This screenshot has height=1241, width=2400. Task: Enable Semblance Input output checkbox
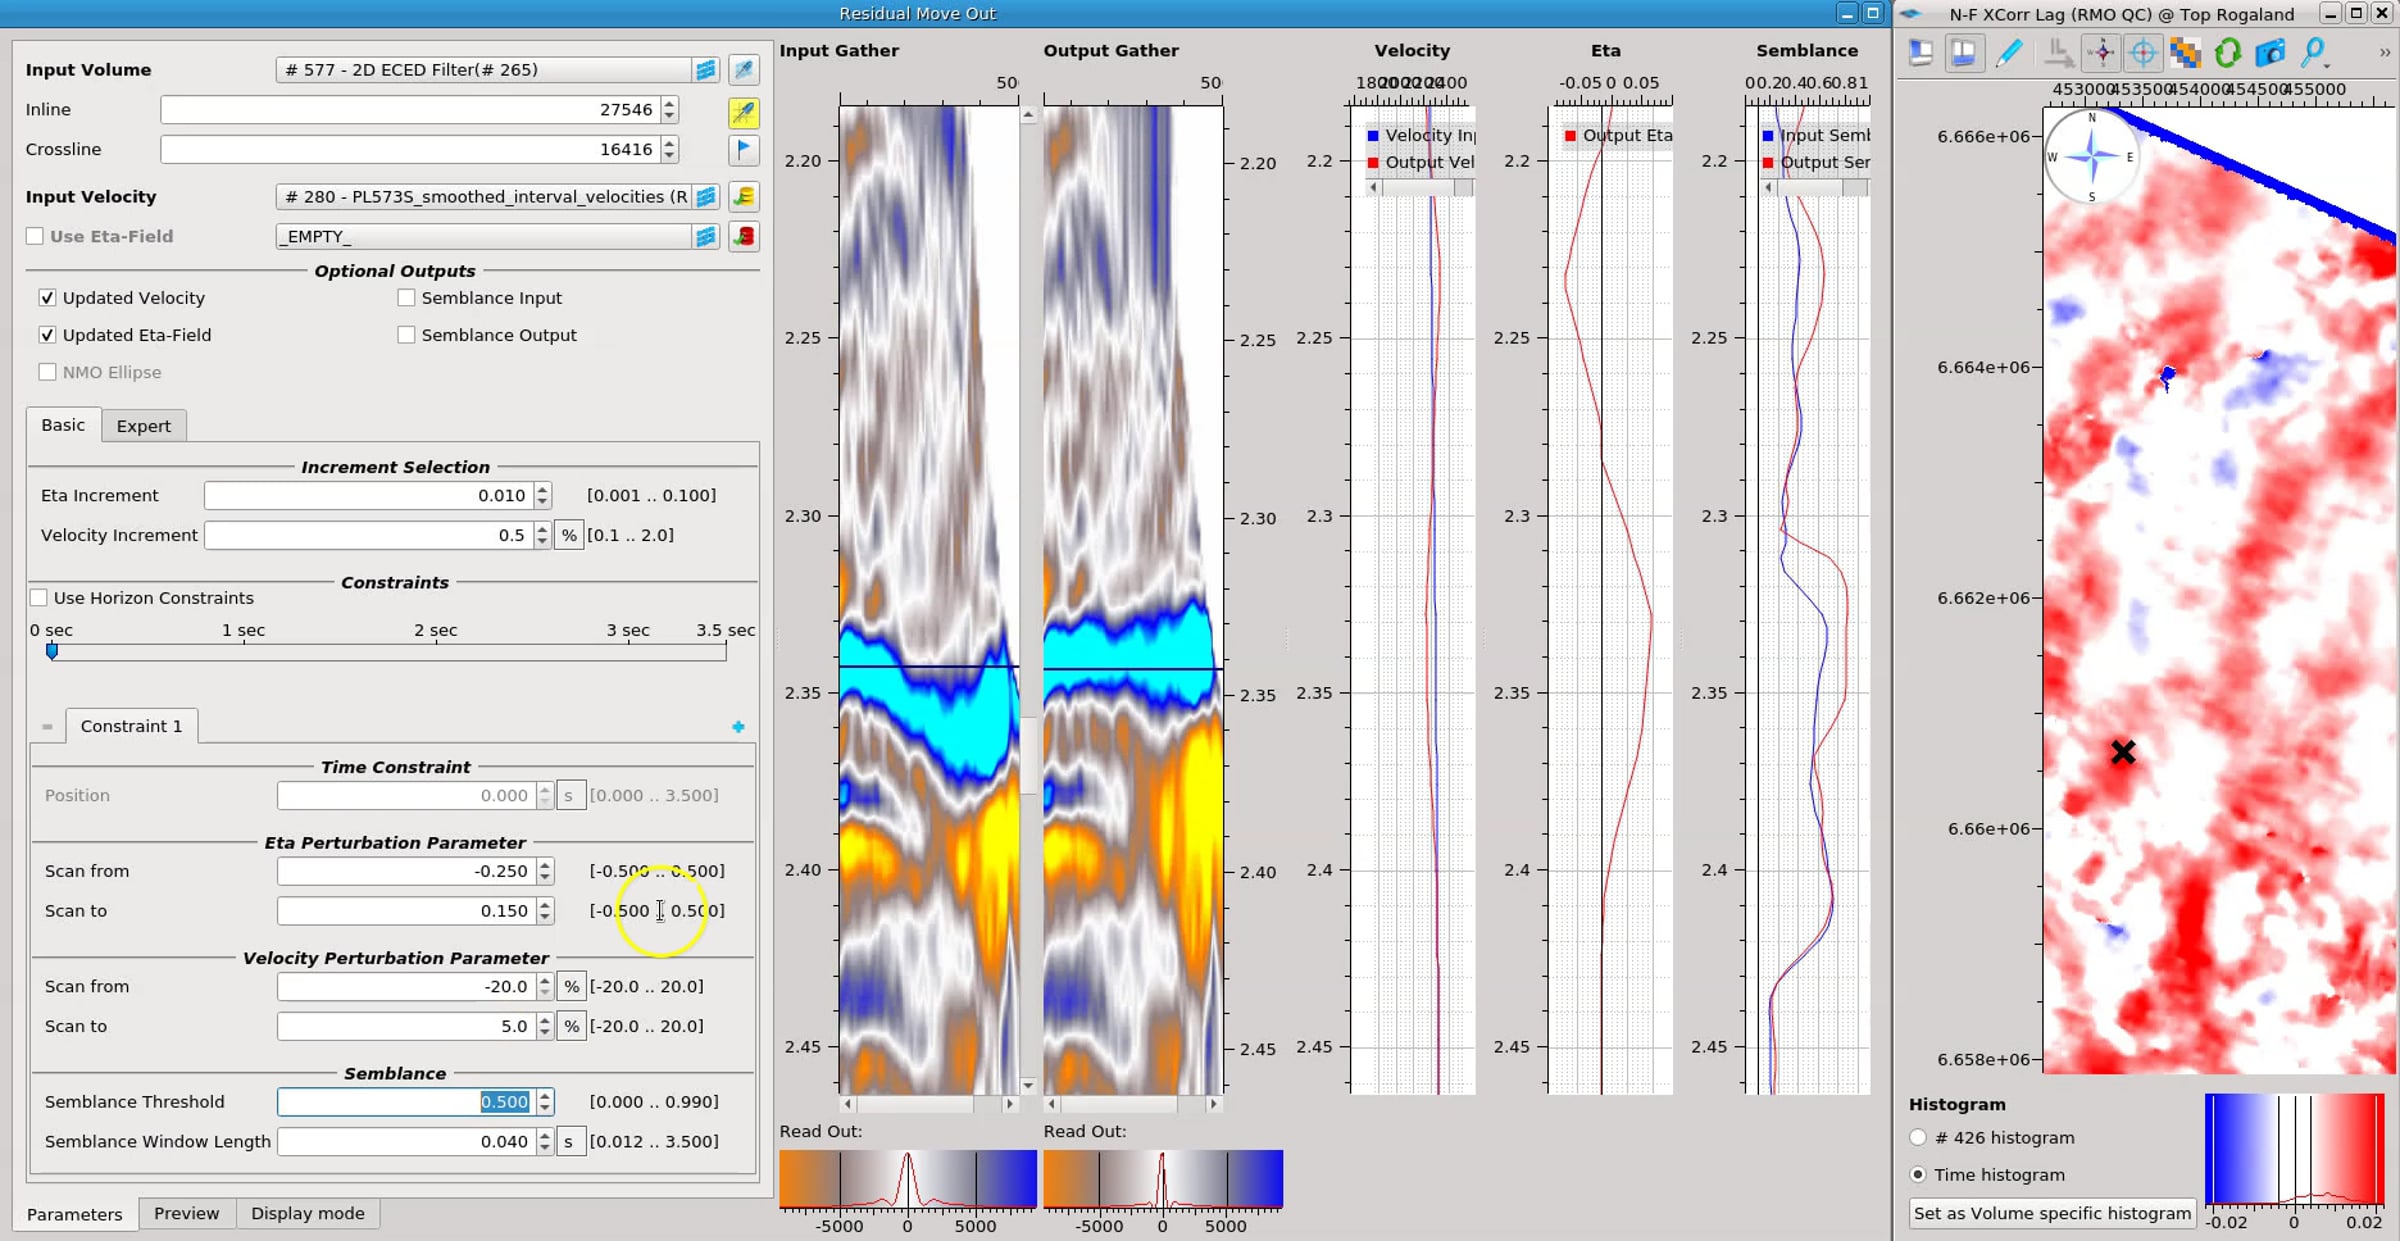pyautogui.click(x=406, y=298)
